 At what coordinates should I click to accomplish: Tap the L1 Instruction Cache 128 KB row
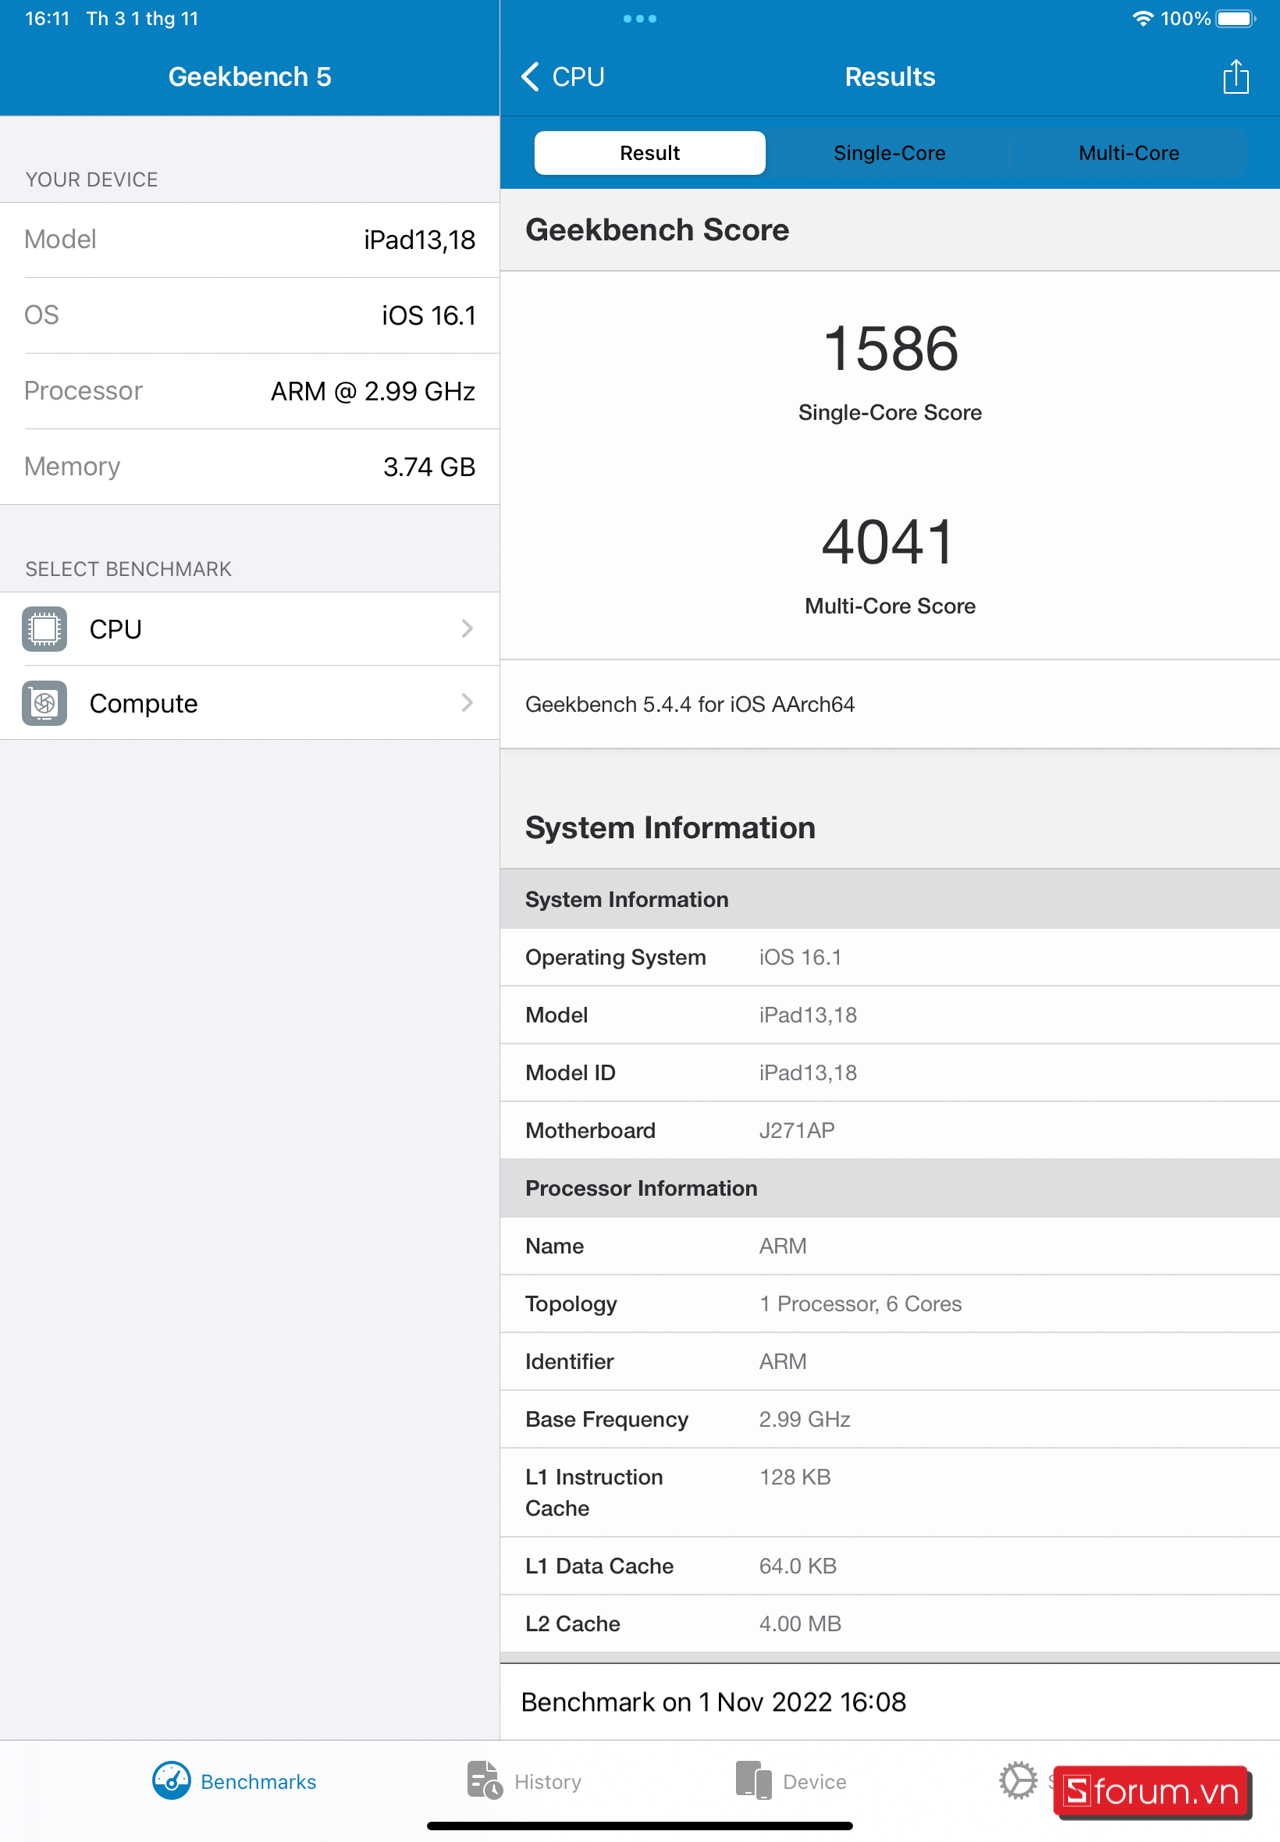coord(890,1493)
